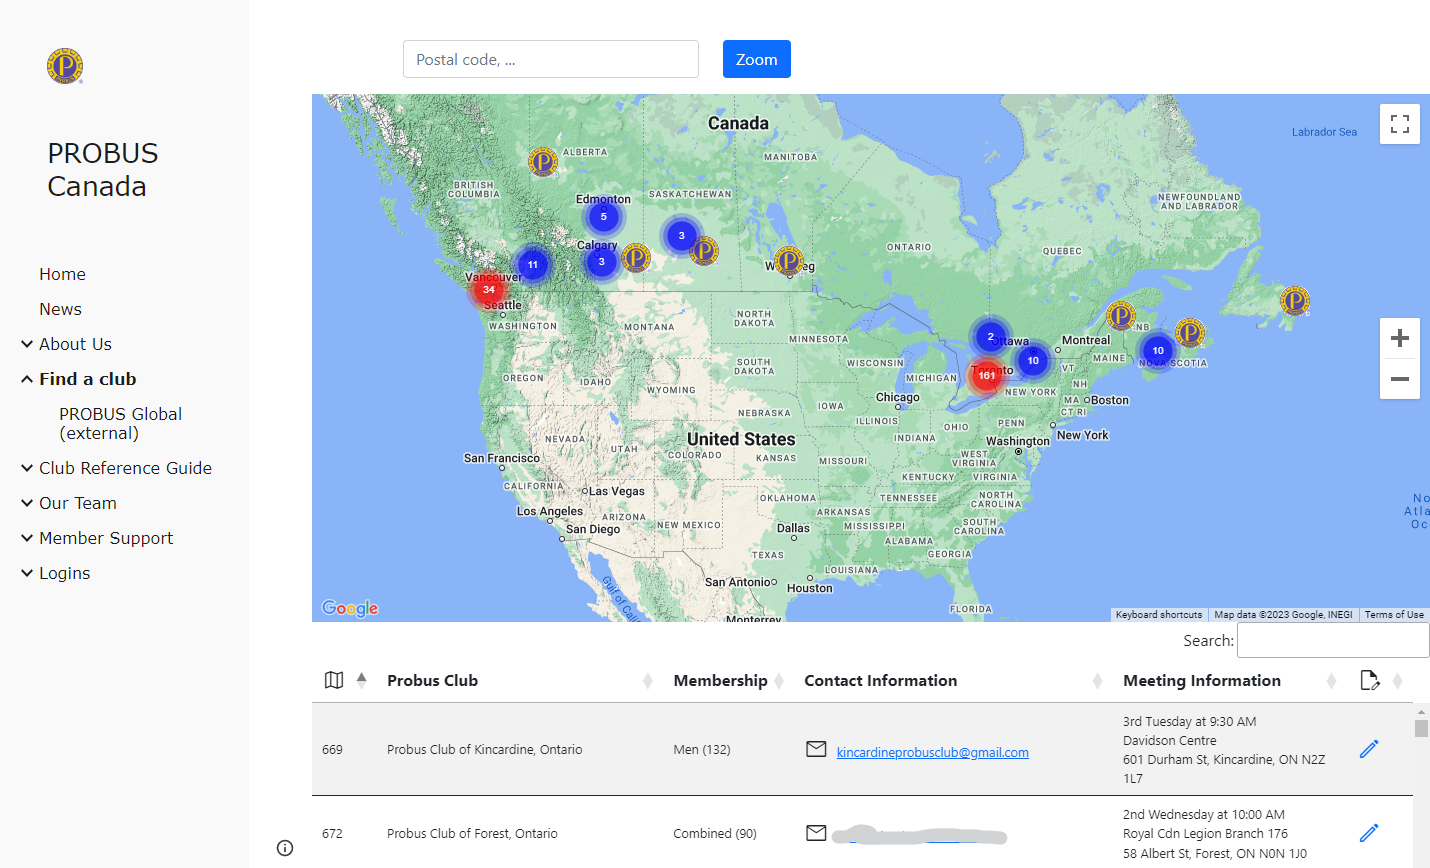Click the PROBUS logo in sidebar

tap(65, 66)
